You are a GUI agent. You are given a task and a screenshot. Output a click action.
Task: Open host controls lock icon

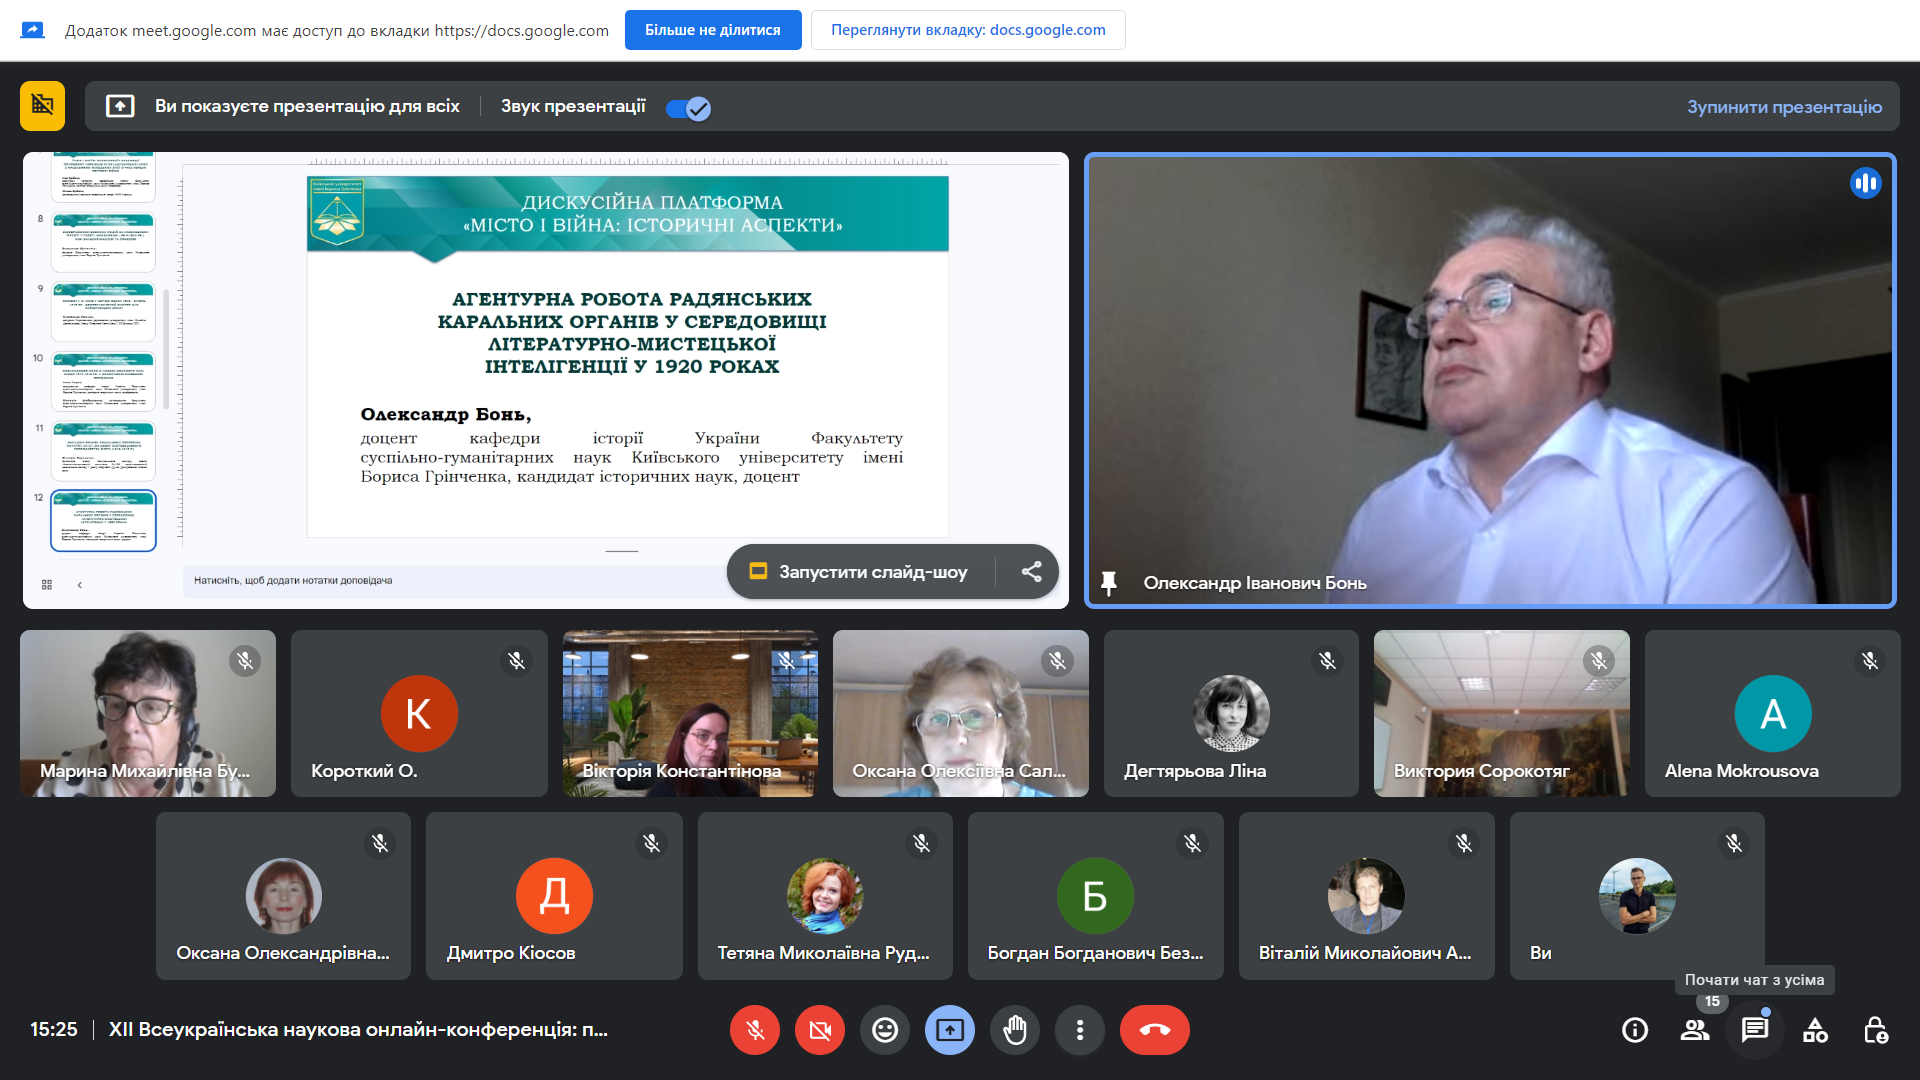point(1875,1030)
